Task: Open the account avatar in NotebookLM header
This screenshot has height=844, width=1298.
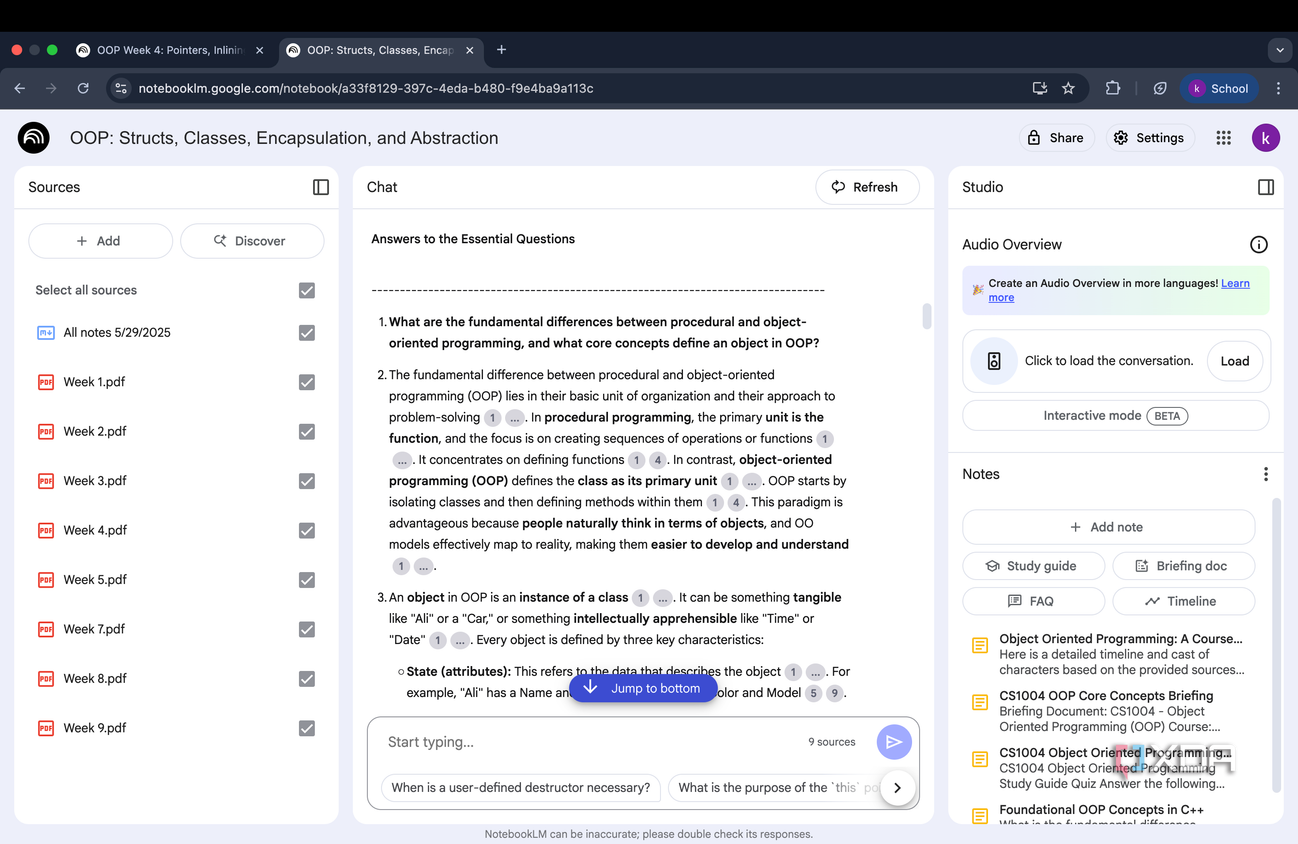Action: pos(1266,138)
